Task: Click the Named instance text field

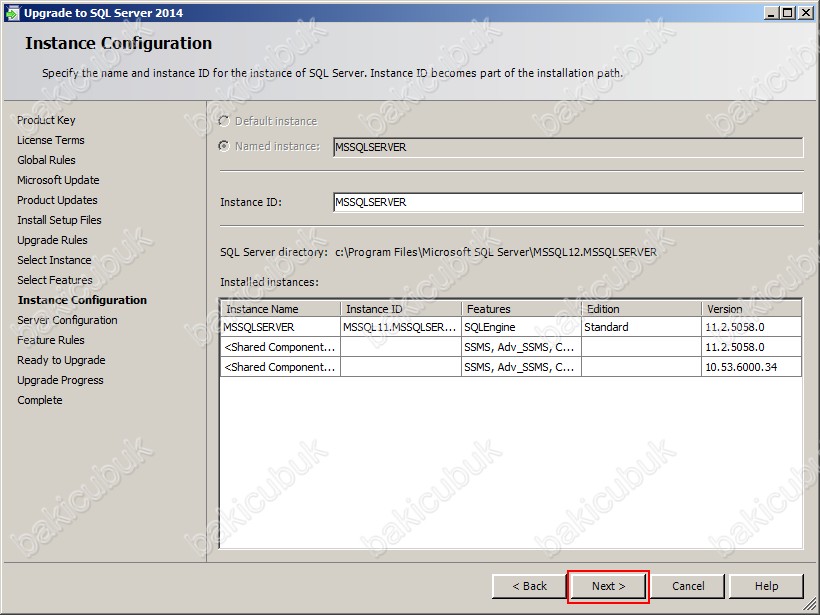Action: coord(568,147)
